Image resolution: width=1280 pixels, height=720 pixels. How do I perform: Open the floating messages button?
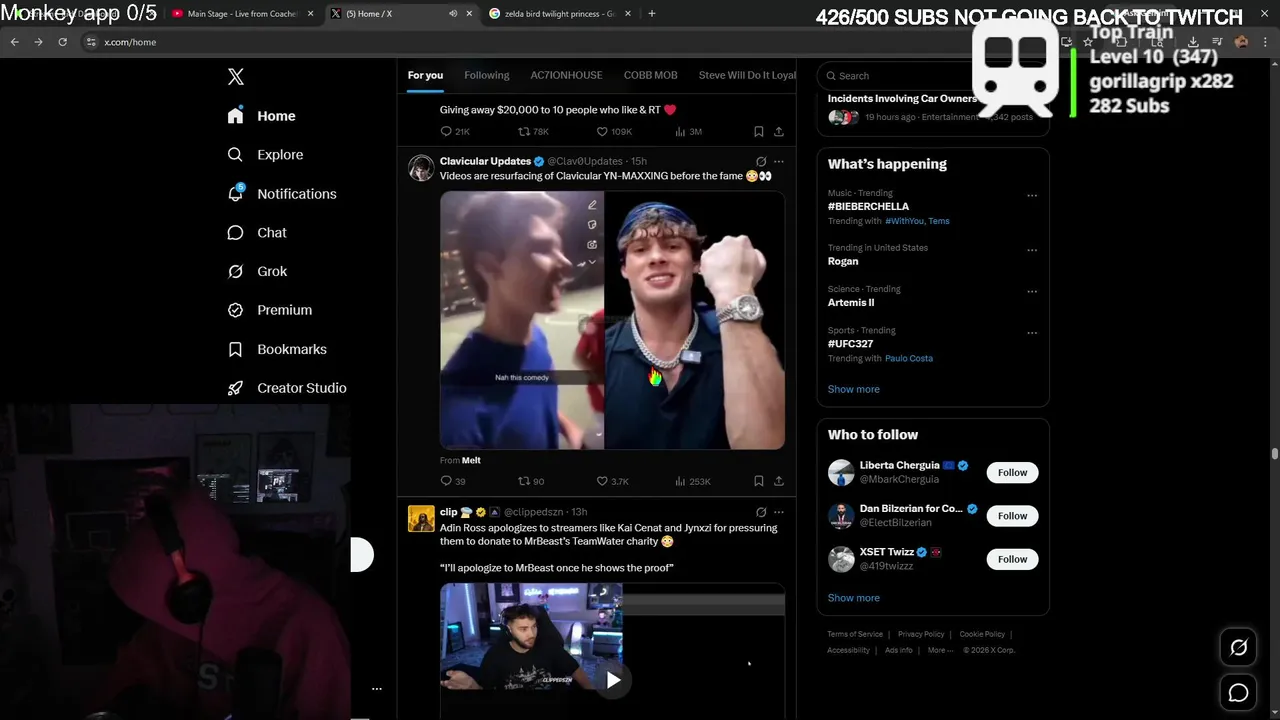tap(1238, 693)
